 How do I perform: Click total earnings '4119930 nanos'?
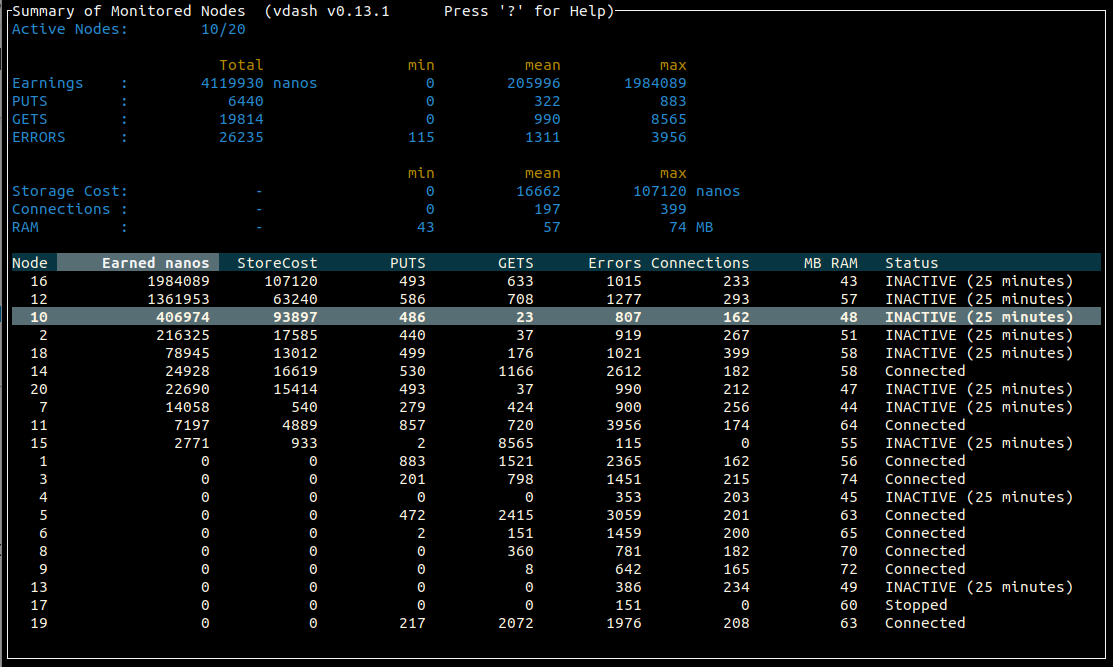pos(259,83)
